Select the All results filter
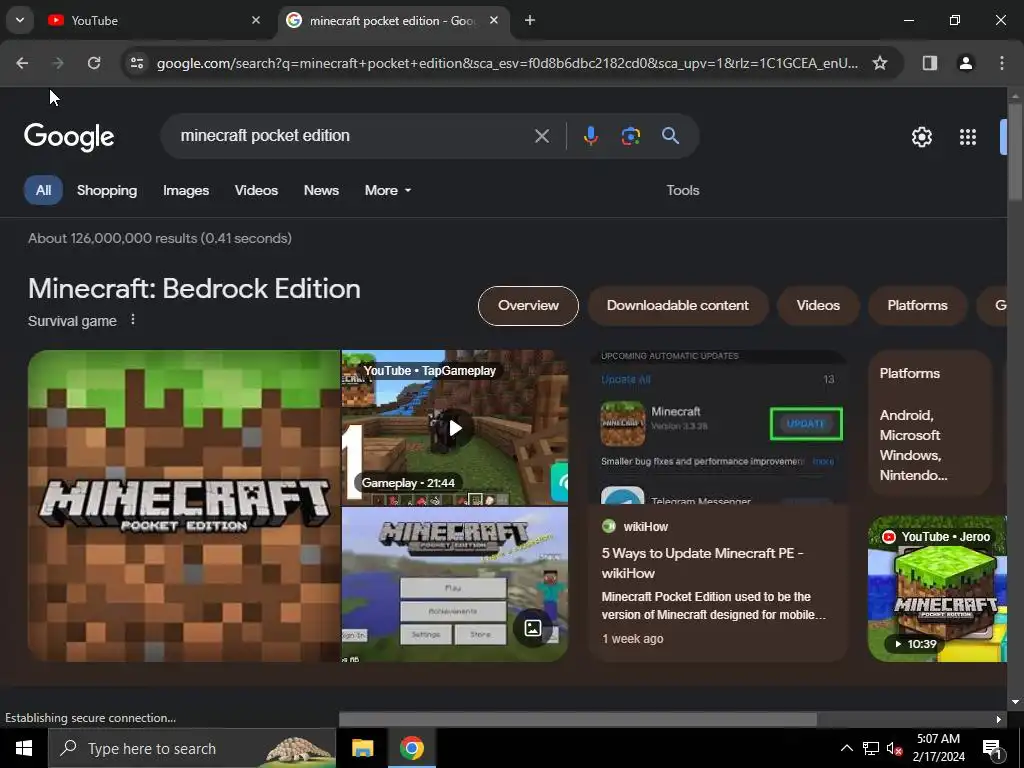Viewport: 1024px width, 768px height. (x=43, y=190)
